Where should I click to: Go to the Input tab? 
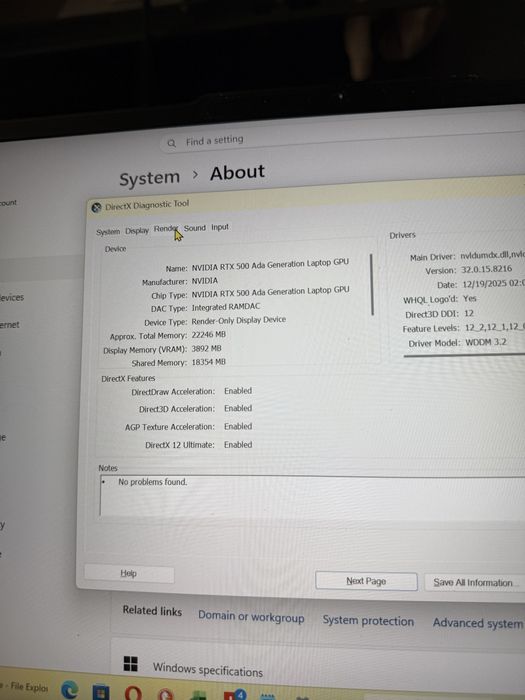click(220, 227)
